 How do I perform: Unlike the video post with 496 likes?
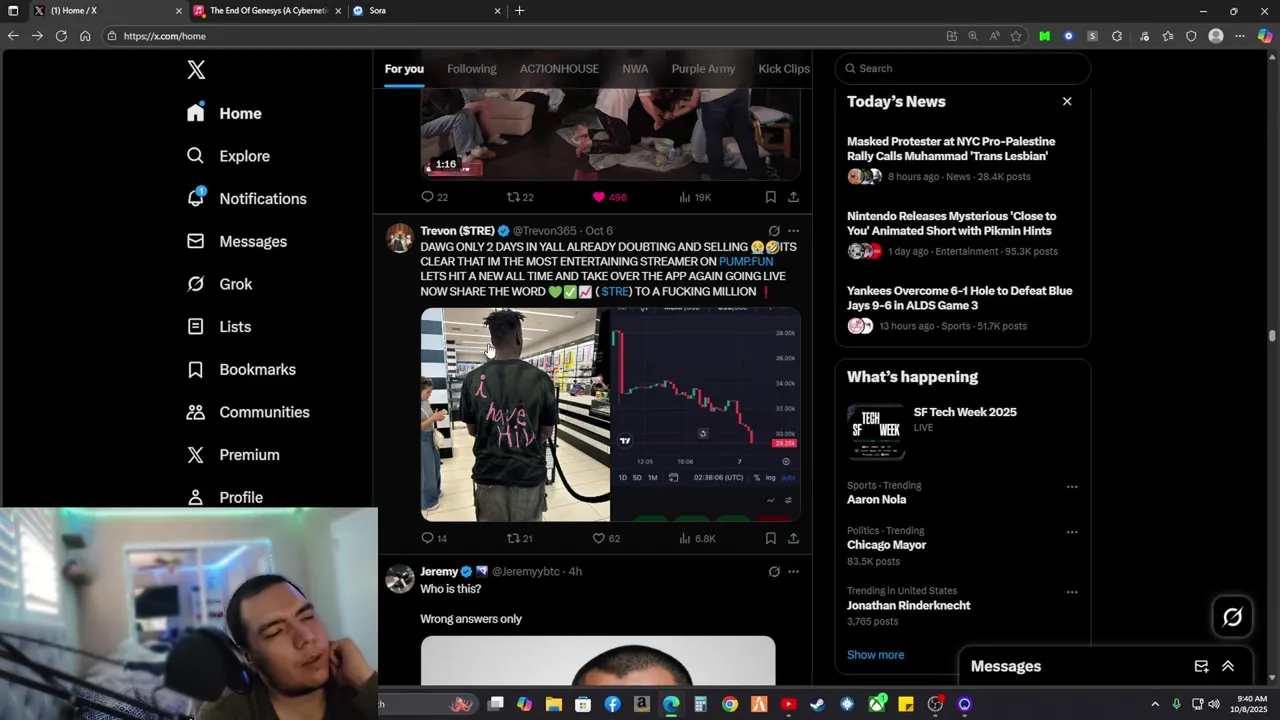click(609, 197)
